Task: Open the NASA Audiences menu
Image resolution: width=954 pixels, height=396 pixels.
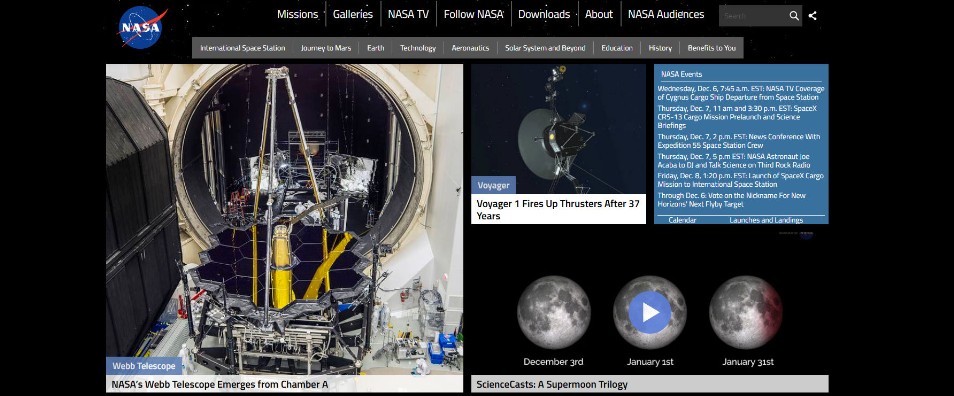Action: [x=666, y=14]
